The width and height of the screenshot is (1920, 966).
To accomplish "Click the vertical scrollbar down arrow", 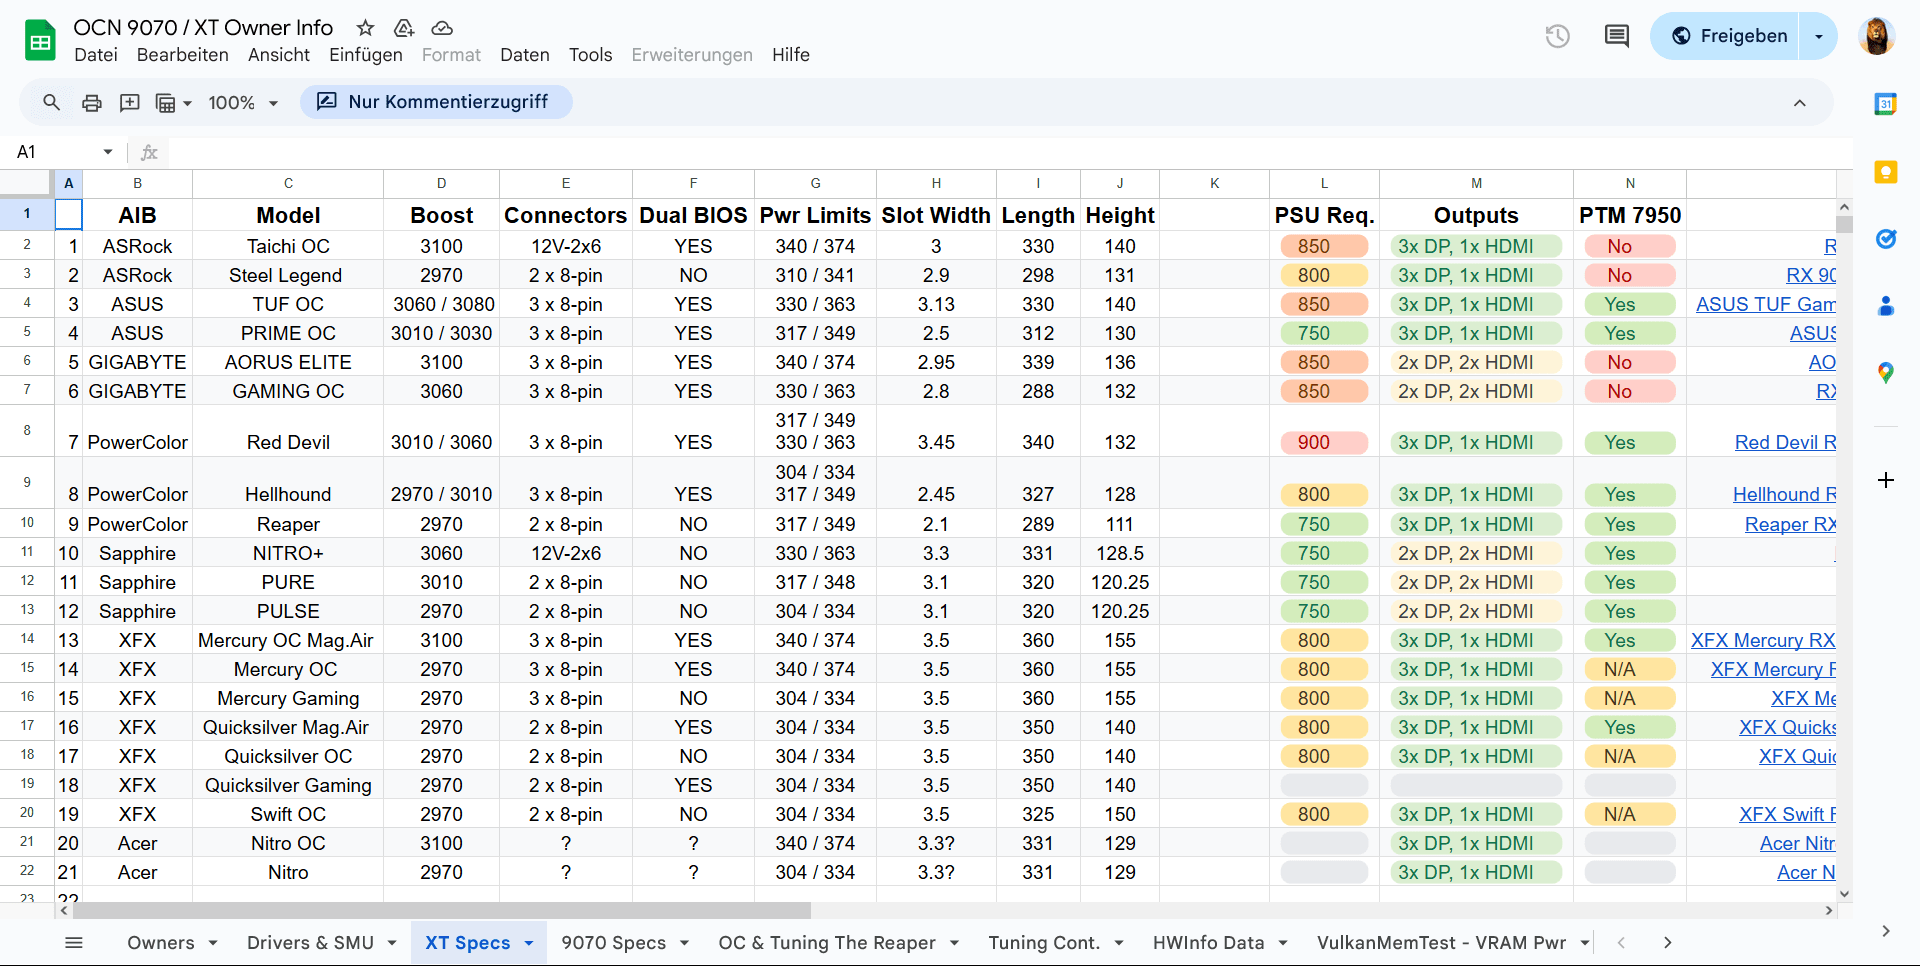I will click(1845, 894).
